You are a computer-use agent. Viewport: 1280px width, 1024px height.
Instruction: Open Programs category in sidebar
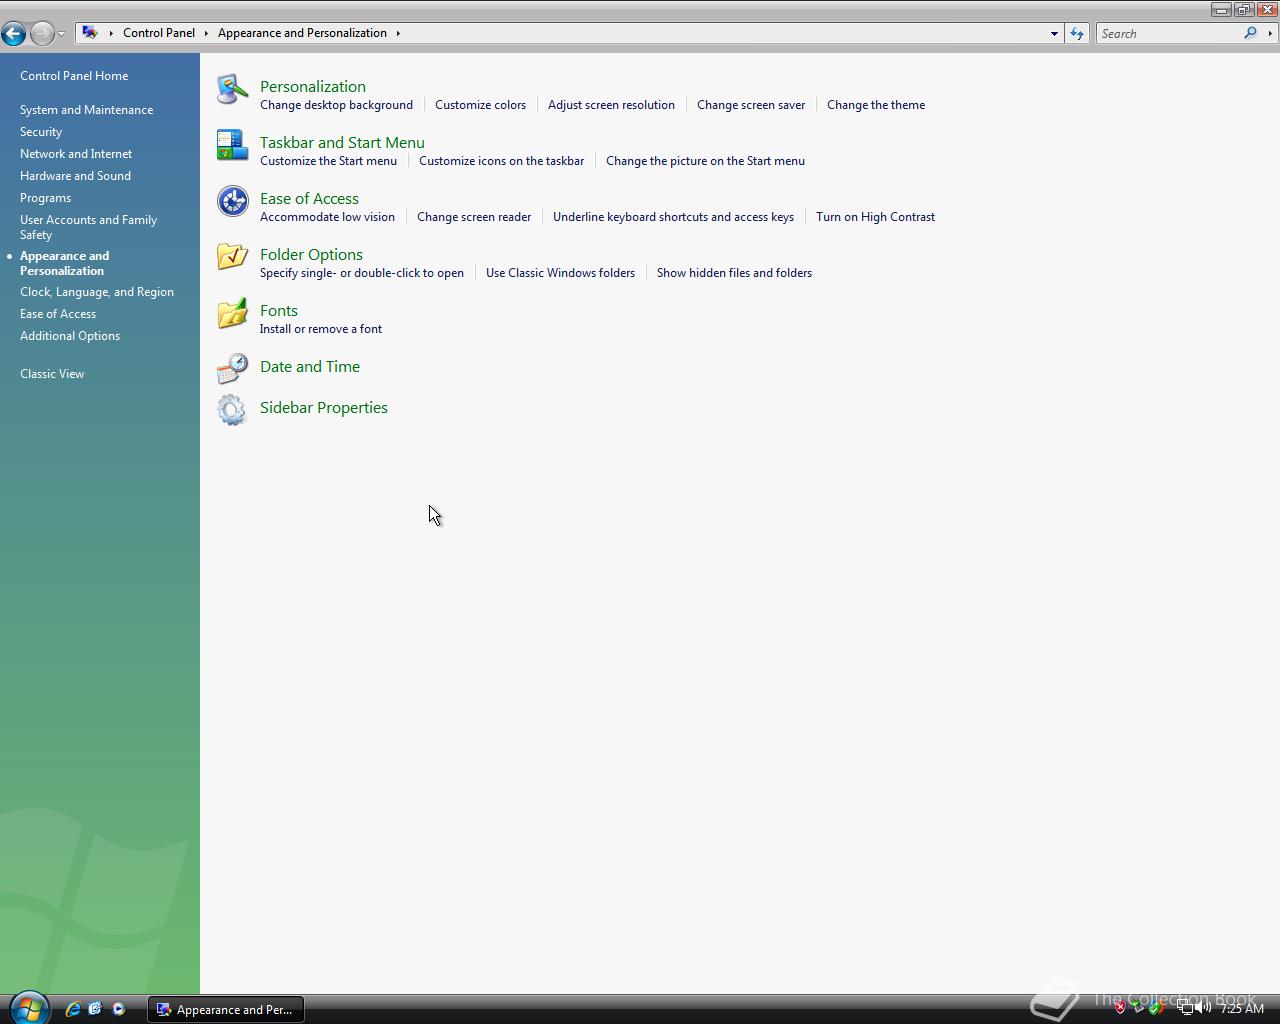tap(45, 198)
